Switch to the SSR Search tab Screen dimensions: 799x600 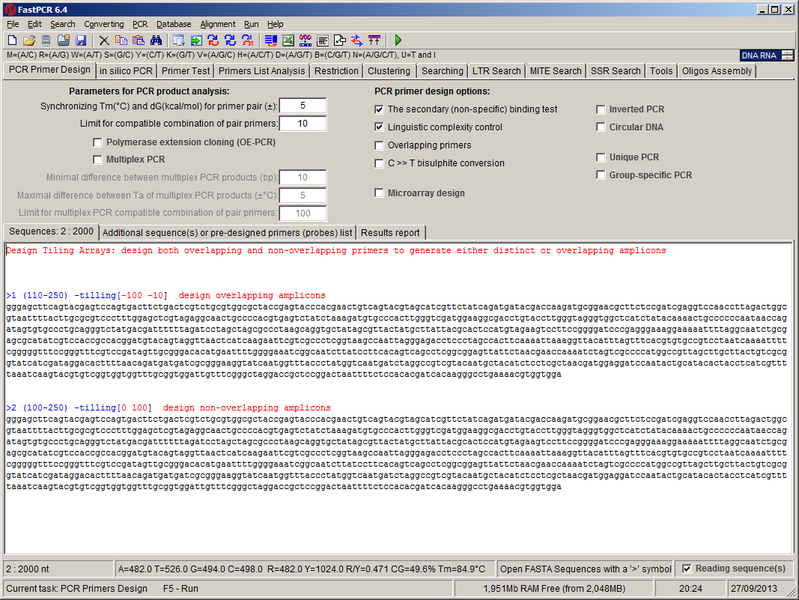click(616, 71)
